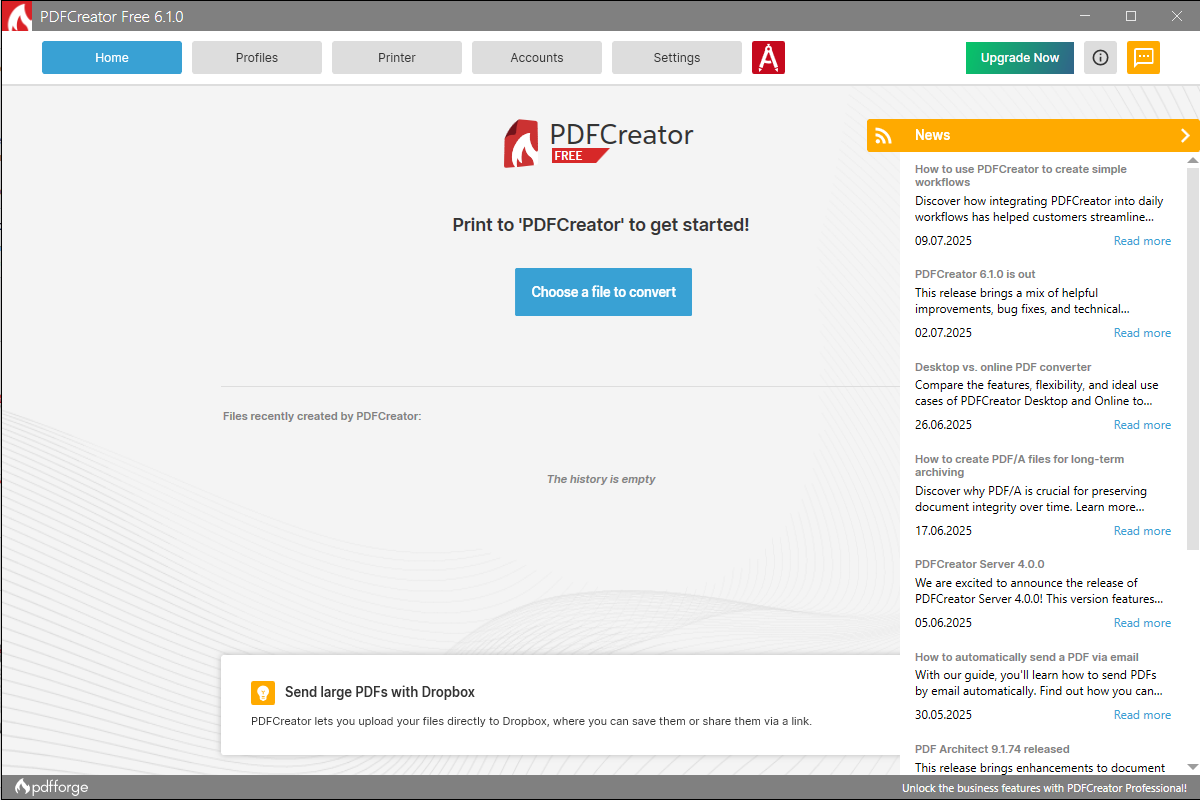The width and height of the screenshot is (1200, 800).
Task: Collapse the News panel with the chevron
Action: 1185,135
